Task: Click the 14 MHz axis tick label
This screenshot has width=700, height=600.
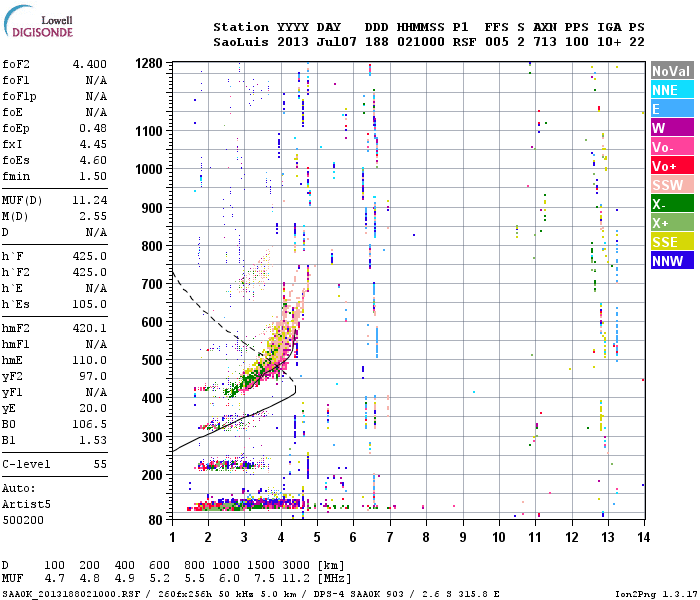Action: (643, 537)
